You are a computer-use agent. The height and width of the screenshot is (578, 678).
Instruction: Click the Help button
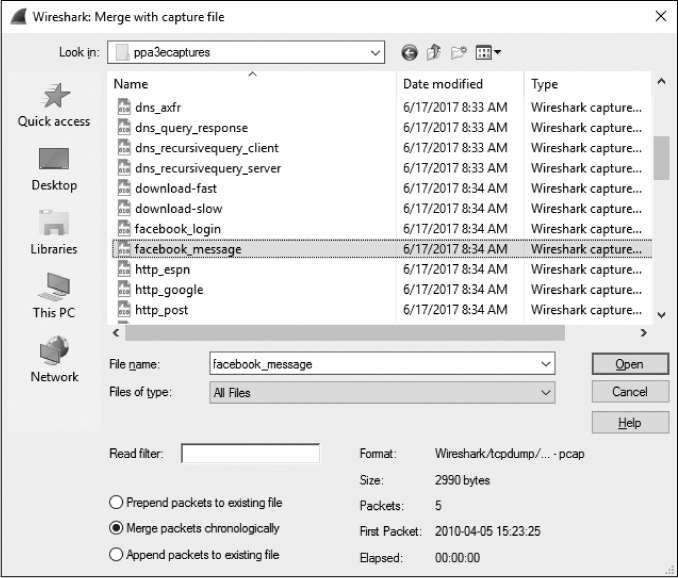630,422
